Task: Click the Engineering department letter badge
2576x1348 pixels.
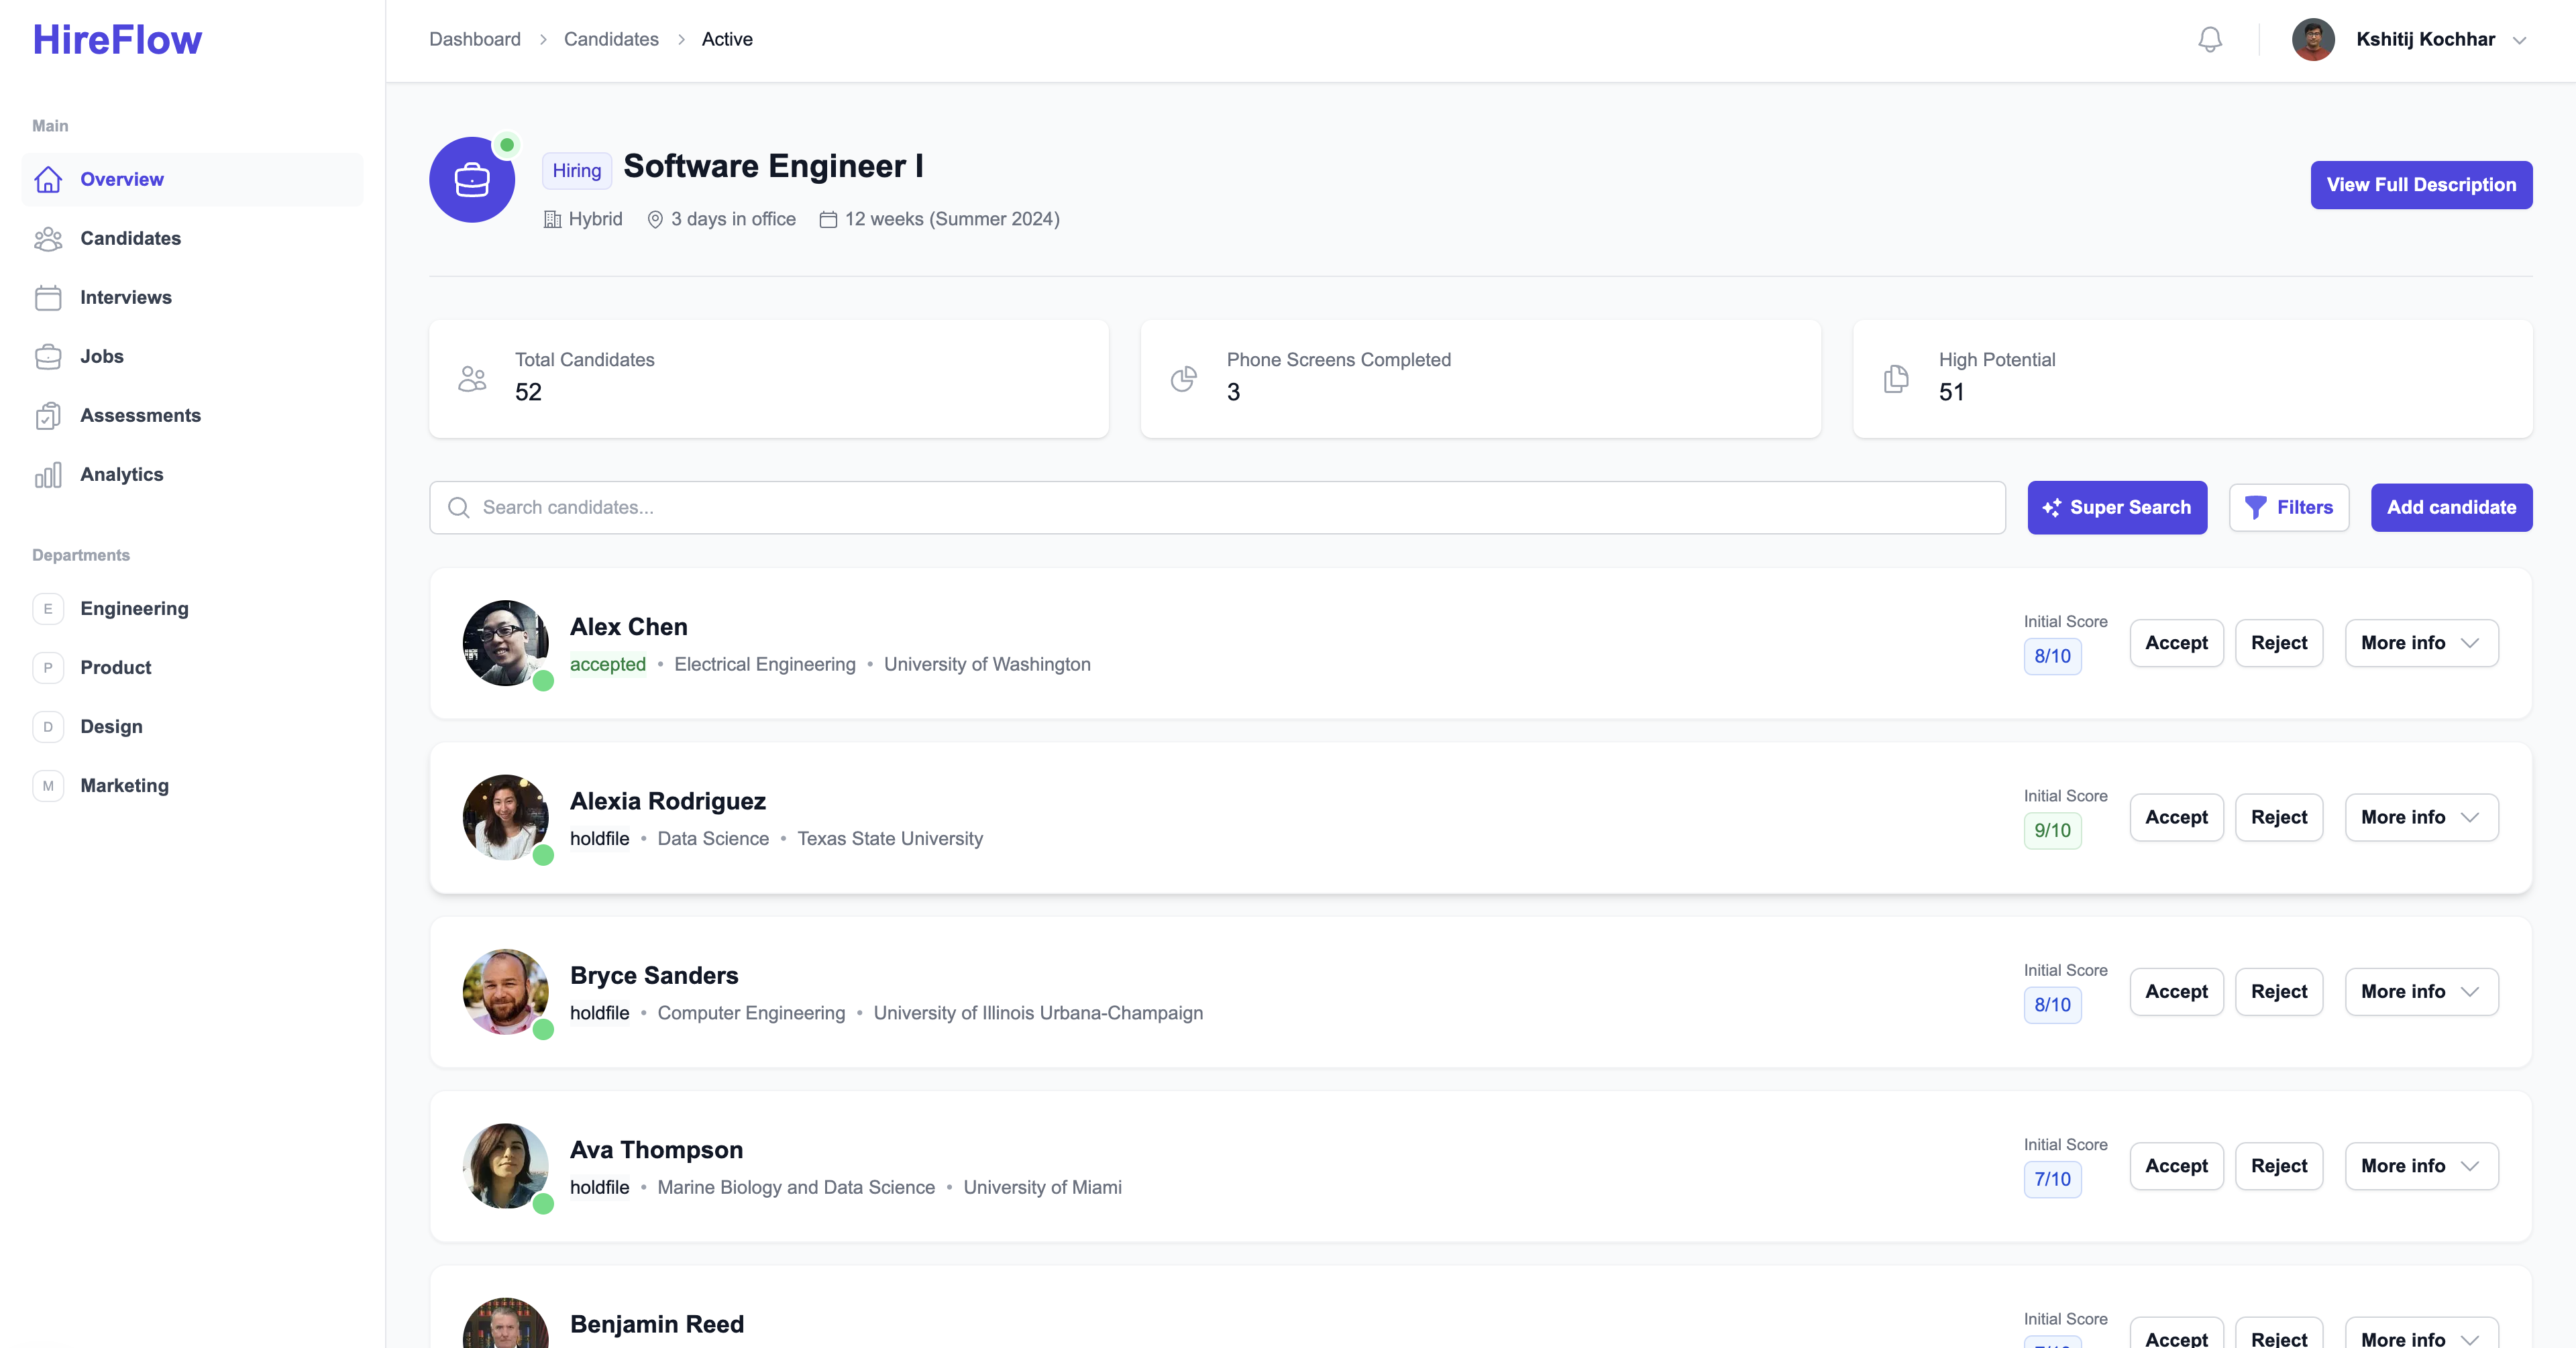Action: click(x=48, y=609)
